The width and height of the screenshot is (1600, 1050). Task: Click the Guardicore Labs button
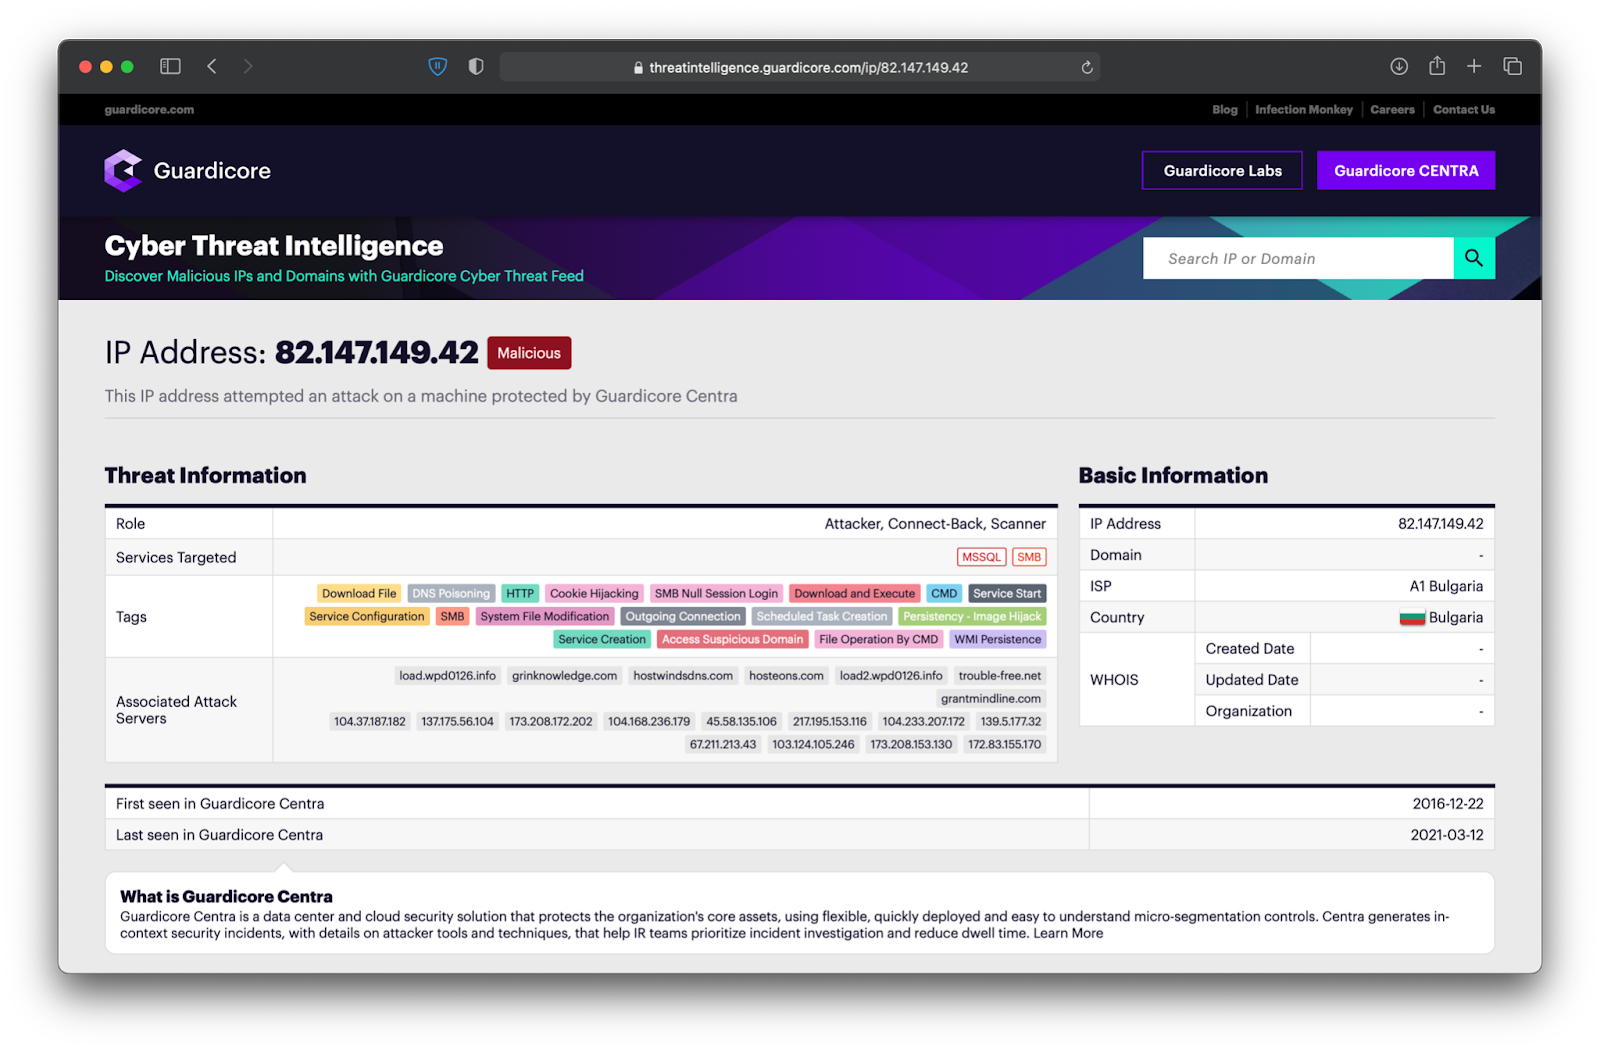[x=1222, y=171]
